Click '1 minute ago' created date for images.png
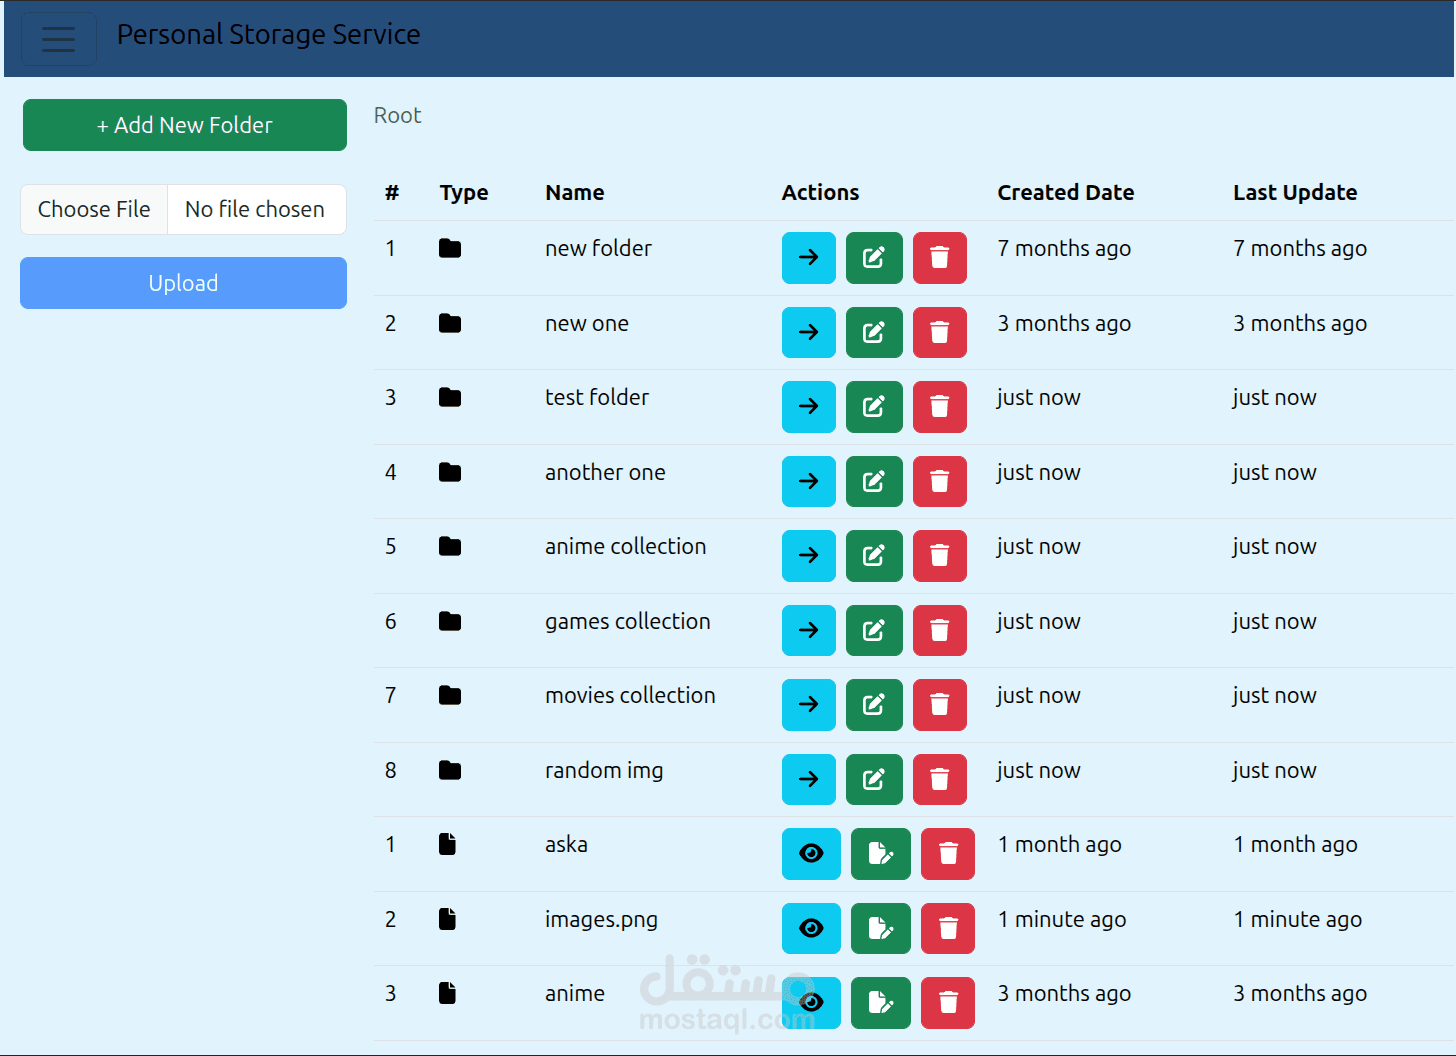 1062,920
